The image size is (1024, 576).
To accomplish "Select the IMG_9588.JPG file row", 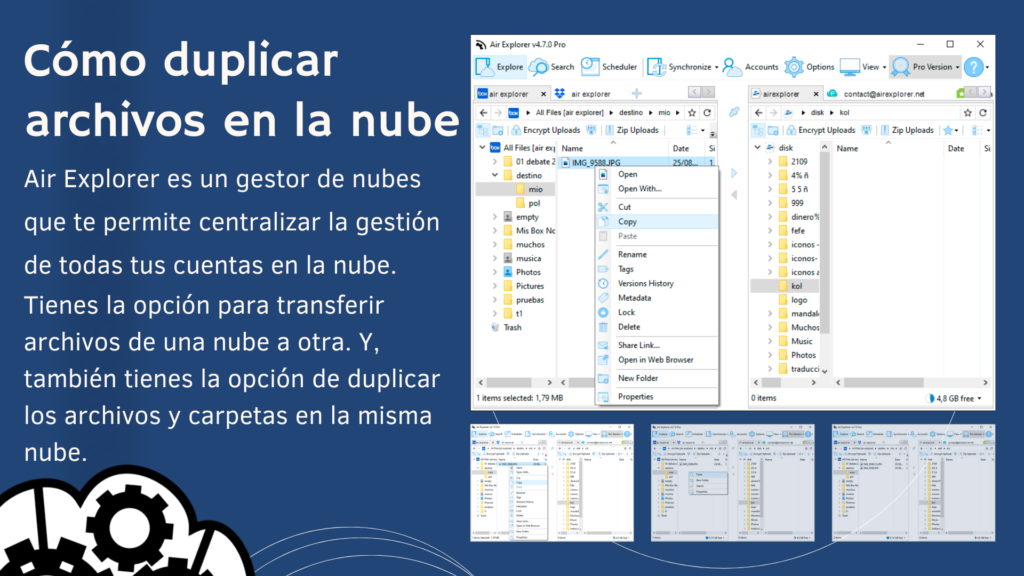I will coord(637,162).
